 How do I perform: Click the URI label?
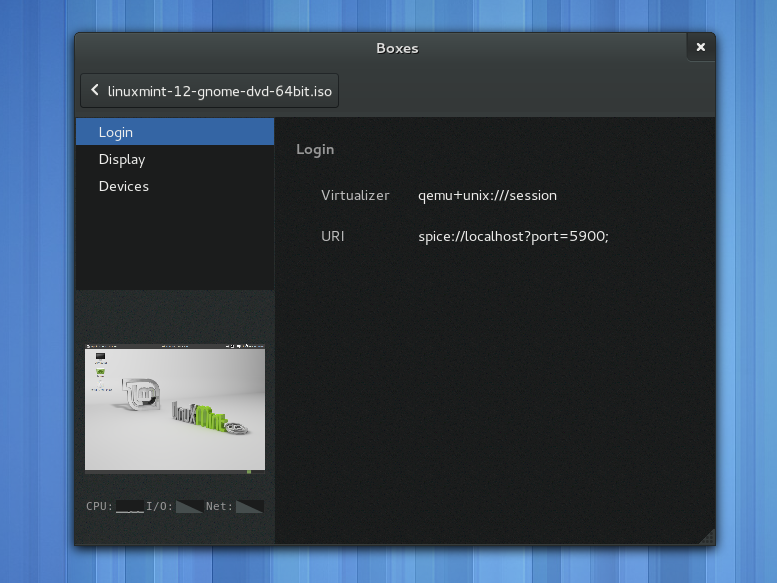(x=333, y=236)
